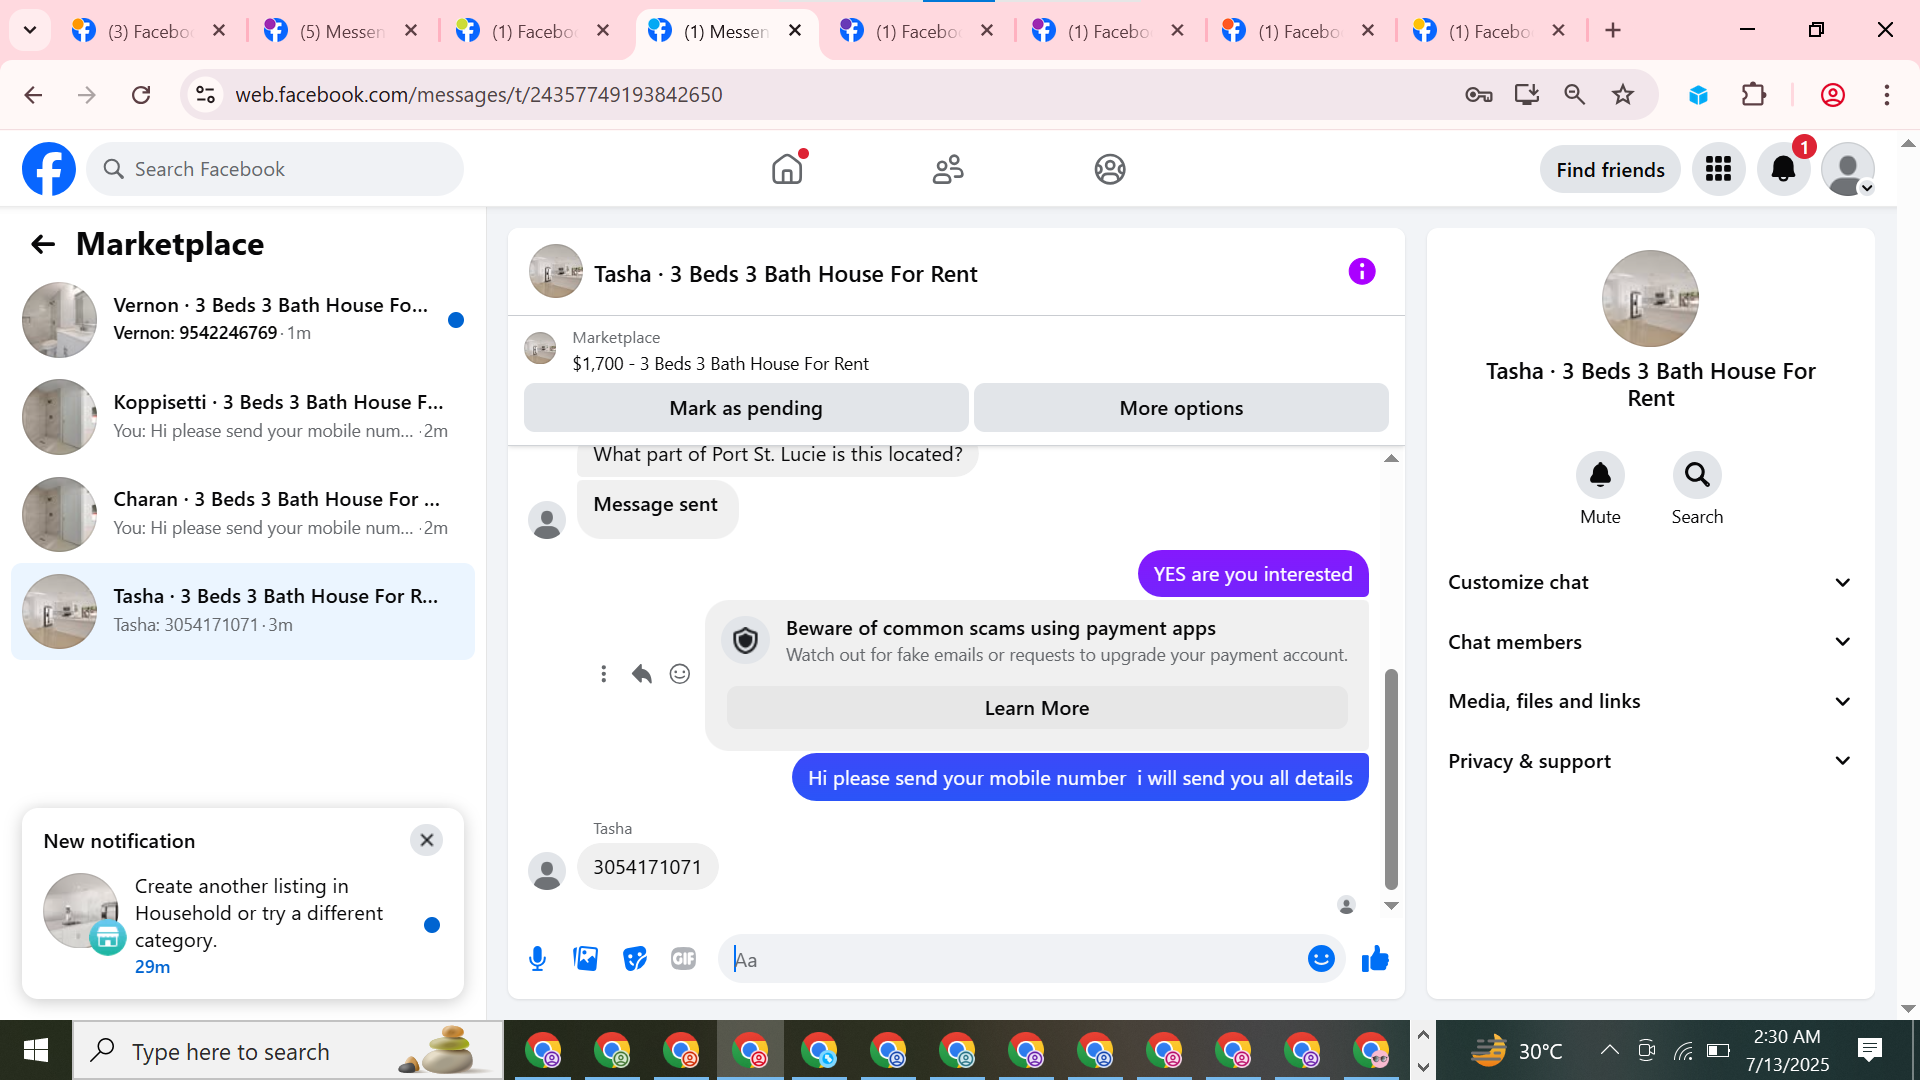Screen dimensions: 1920x1080
Task: Reply to the scam warning message
Action: pyautogui.click(x=642, y=674)
